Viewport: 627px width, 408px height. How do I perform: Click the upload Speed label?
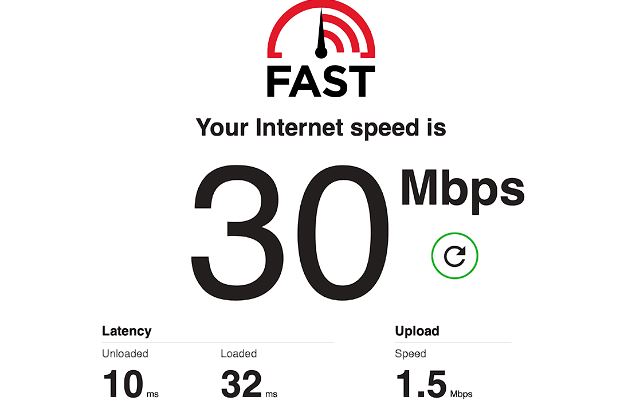[410, 354]
